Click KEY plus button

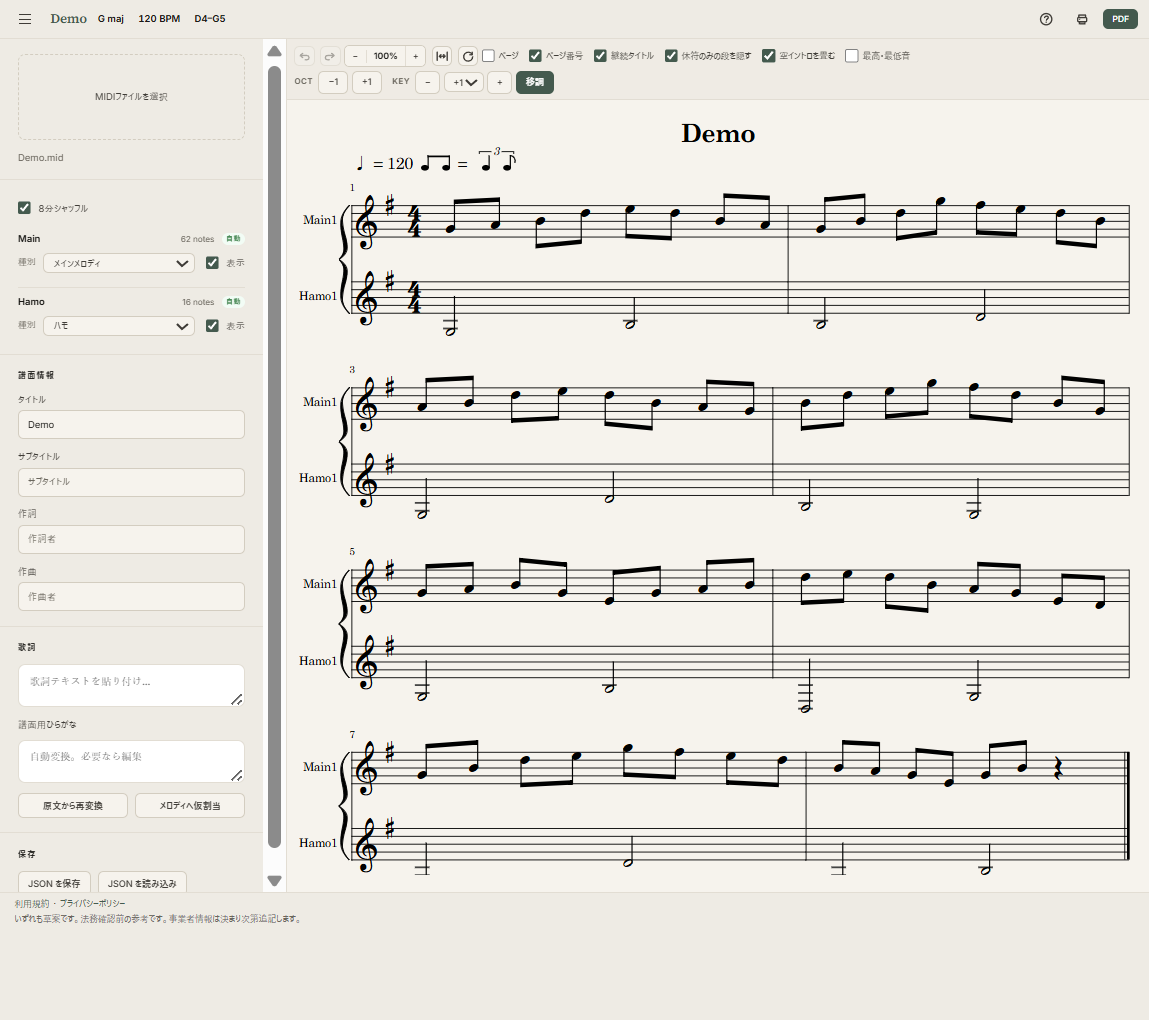click(500, 82)
